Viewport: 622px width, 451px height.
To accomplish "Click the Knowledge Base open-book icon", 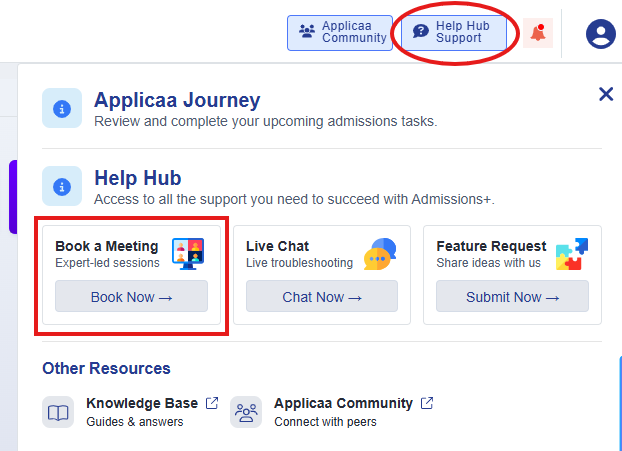I will (58, 412).
